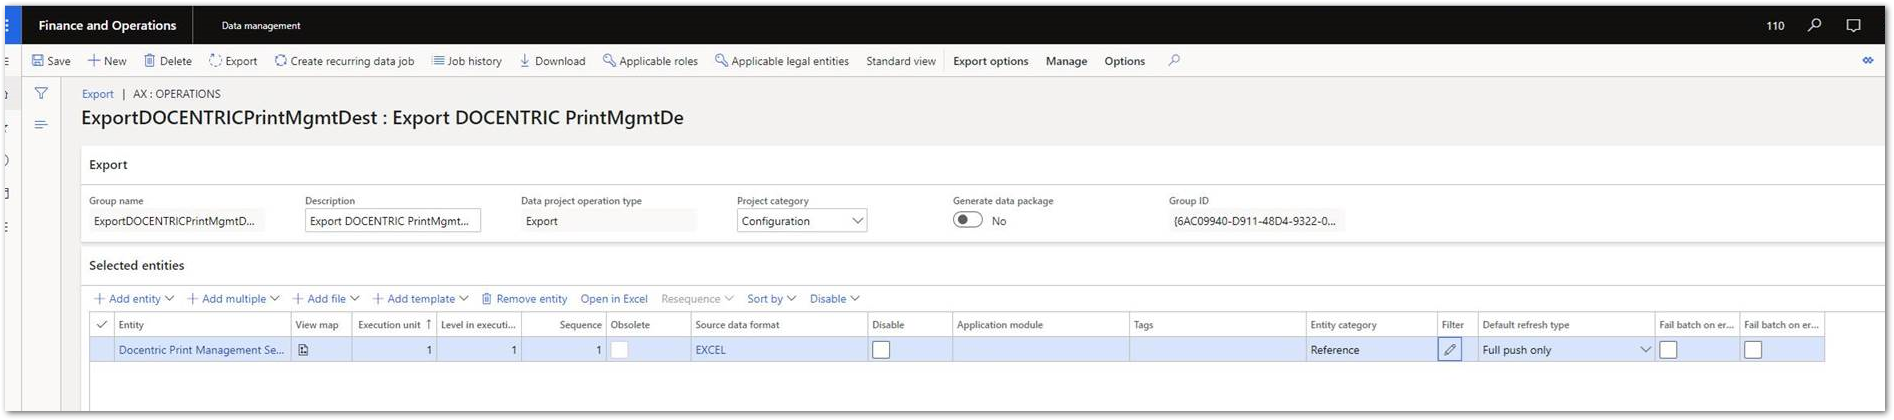
Task: Expand the Add entity dropdown
Action: [133, 299]
